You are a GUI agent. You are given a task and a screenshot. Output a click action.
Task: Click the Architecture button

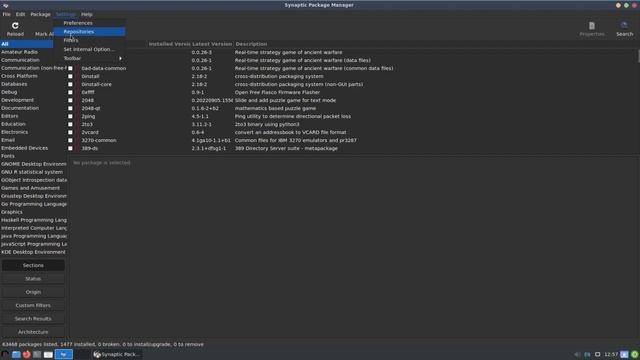pos(33,332)
